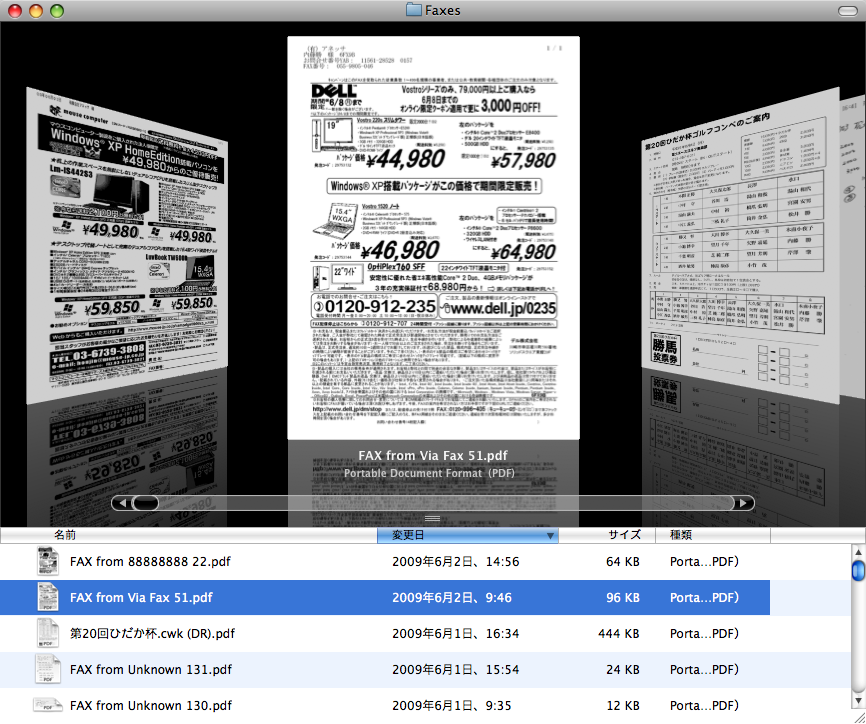The width and height of the screenshot is (866, 724).
Task: Click the 444 KB size cell
Action: click(x=619, y=633)
